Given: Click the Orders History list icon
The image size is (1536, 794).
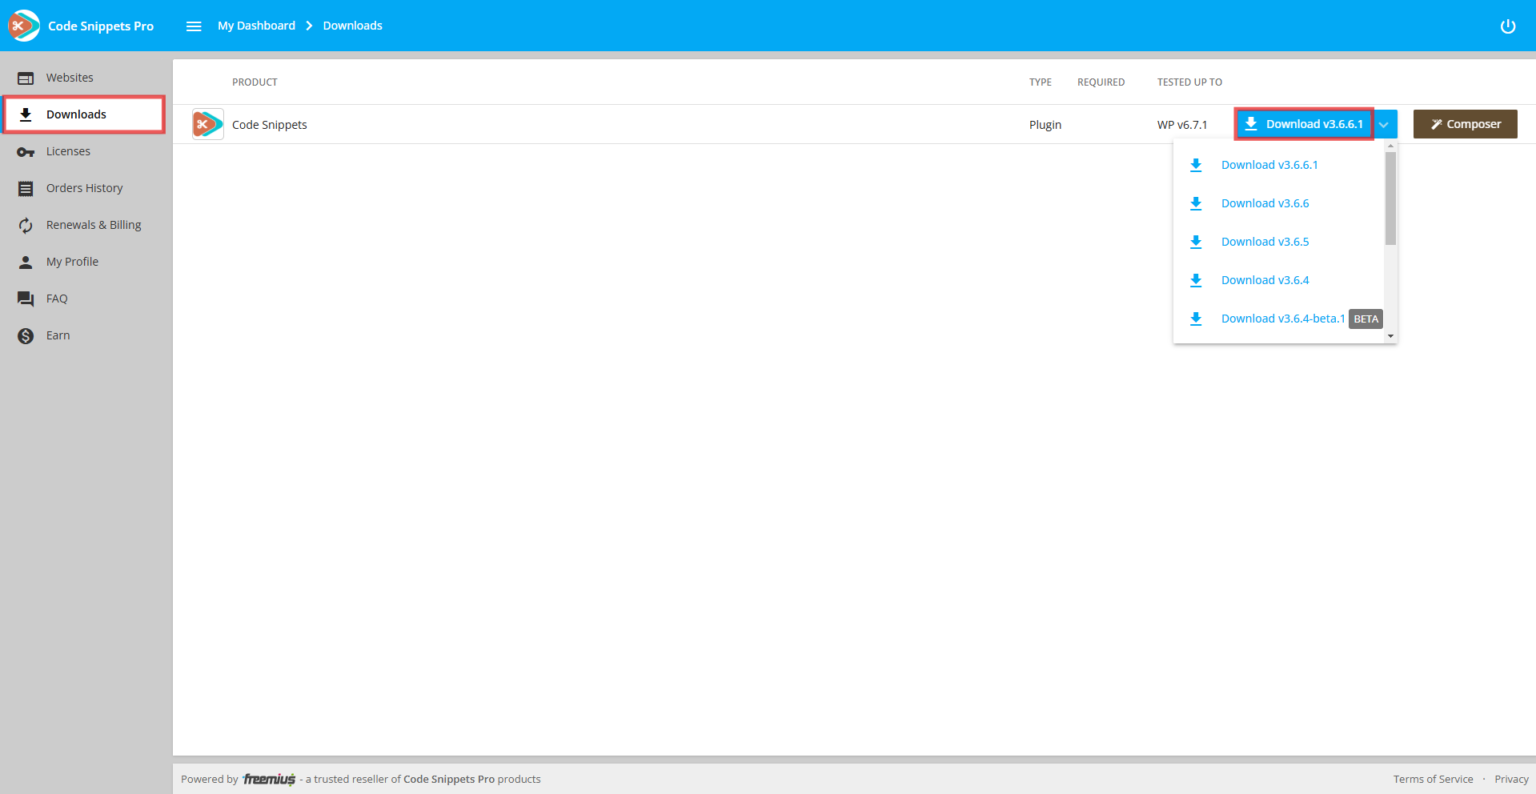Looking at the screenshot, I should [26, 188].
